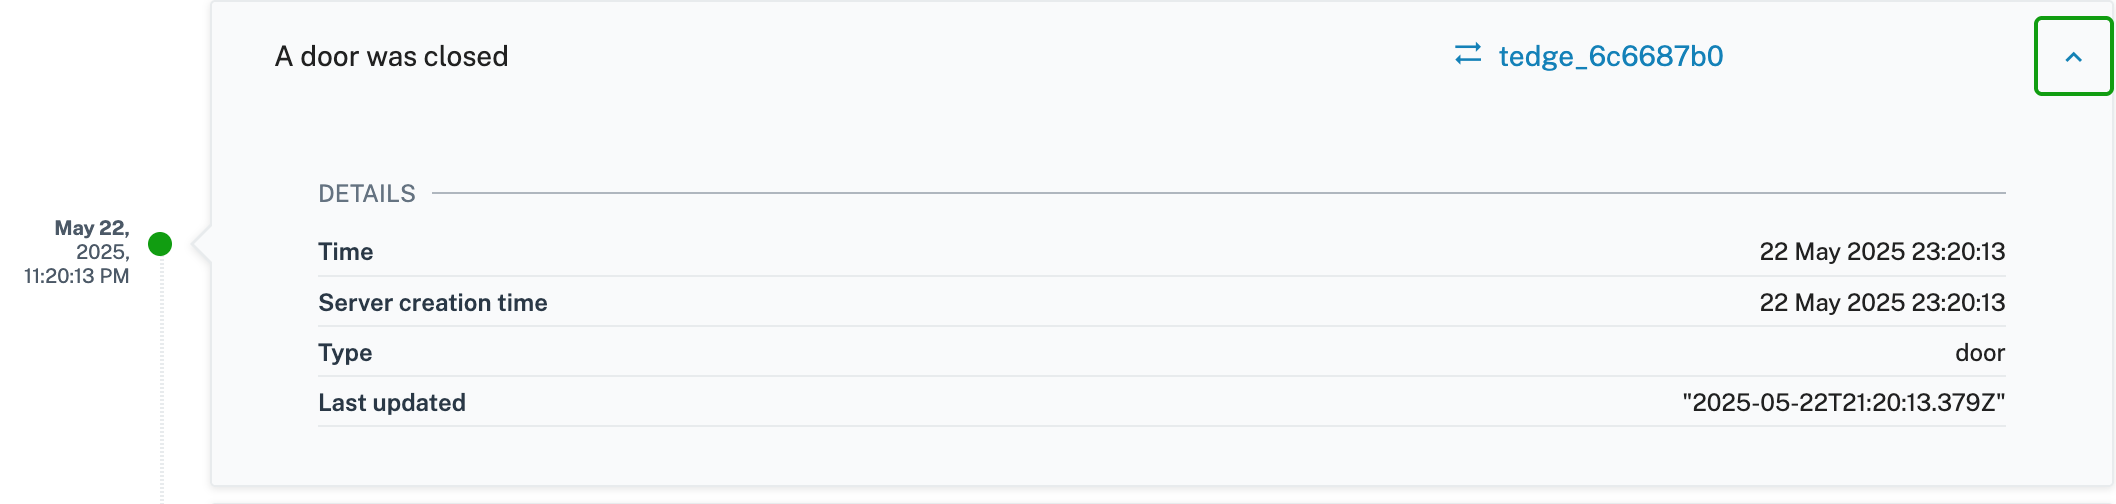This screenshot has height=504, width=2116.
Task: Click the device swap arrows icon
Action: 1467,54
